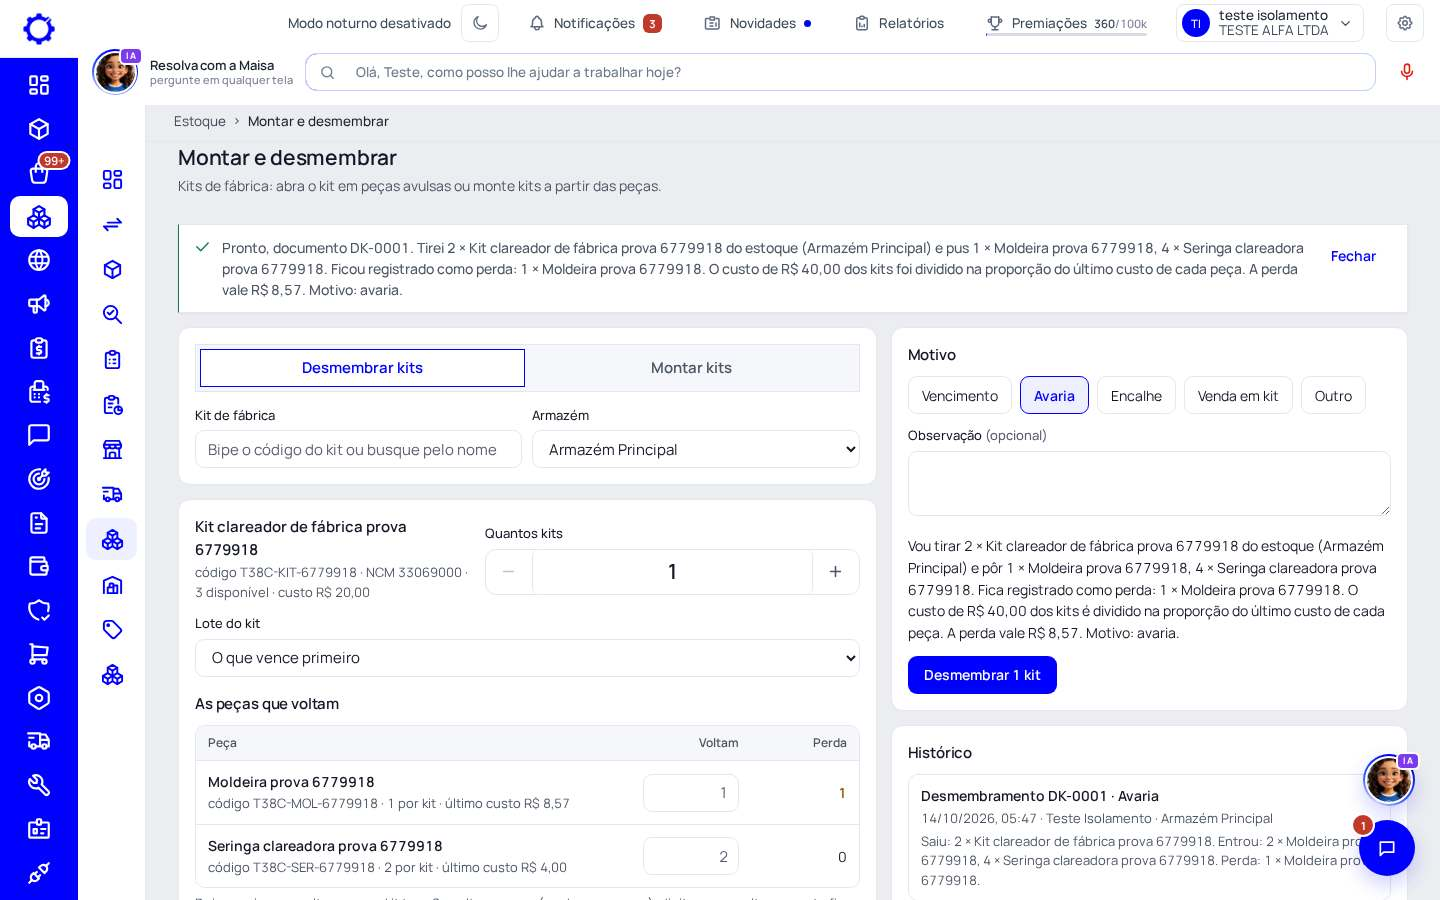Open settings gear in the top right

pos(1405,23)
